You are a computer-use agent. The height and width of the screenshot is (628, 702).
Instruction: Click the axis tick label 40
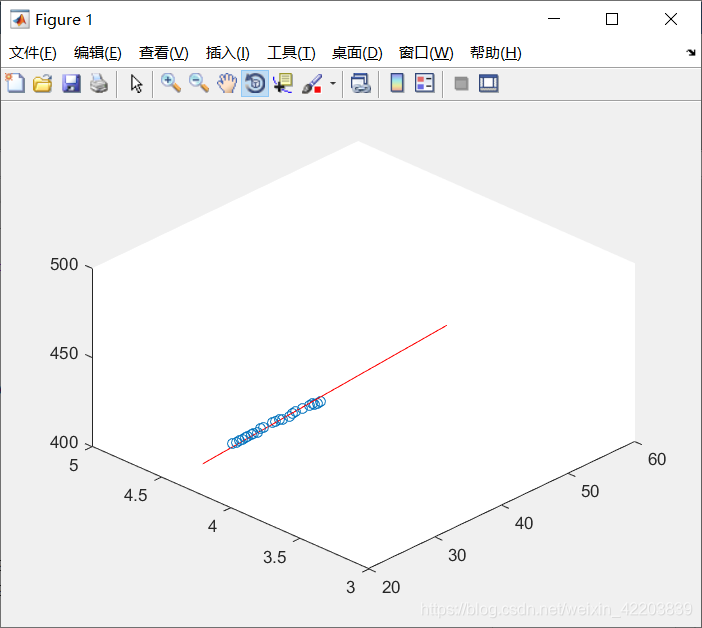point(523,523)
